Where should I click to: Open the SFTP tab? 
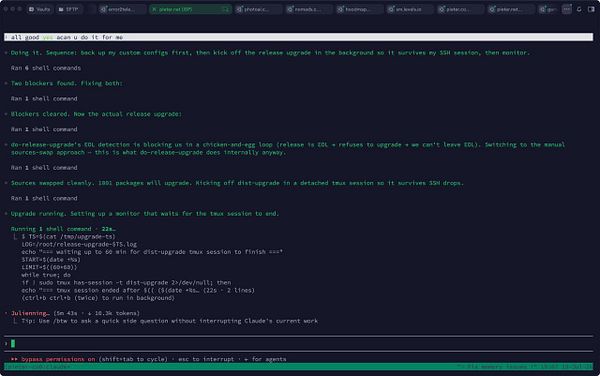[x=68, y=9]
